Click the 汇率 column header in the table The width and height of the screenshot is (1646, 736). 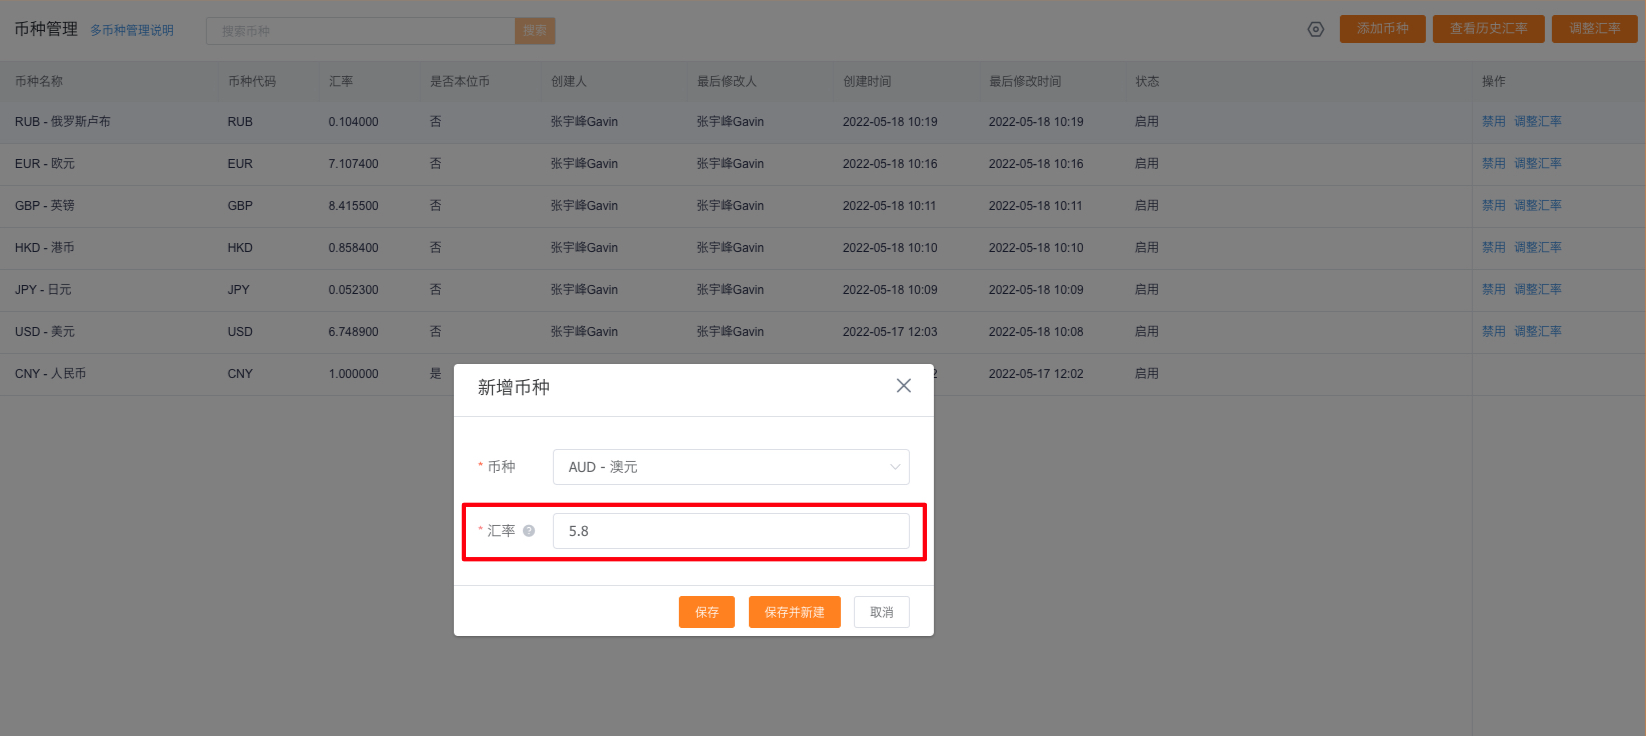341,82
